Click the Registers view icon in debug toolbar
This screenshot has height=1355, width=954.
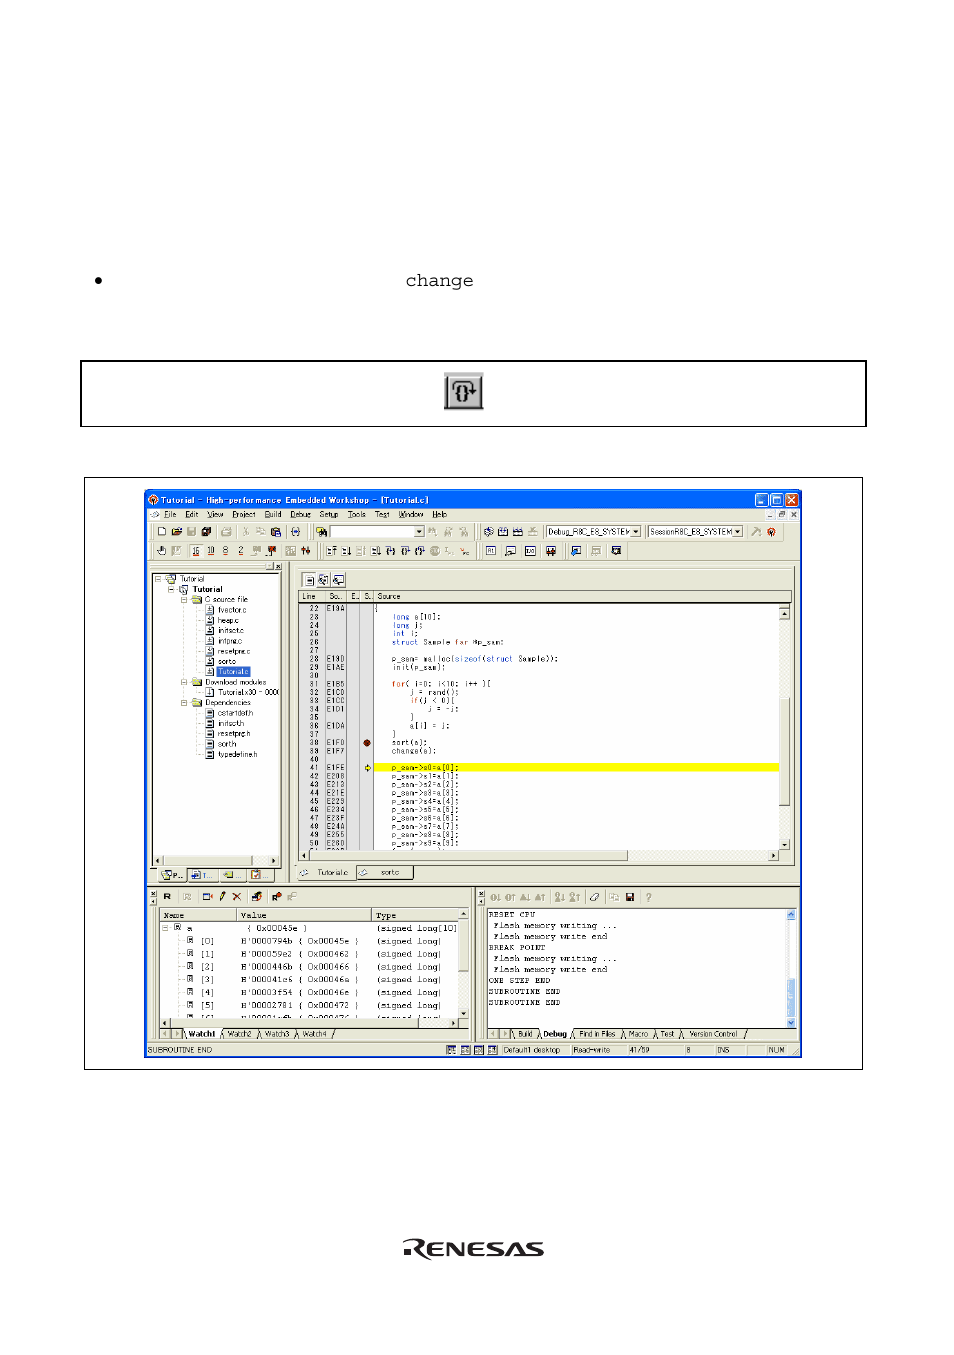(490, 551)
